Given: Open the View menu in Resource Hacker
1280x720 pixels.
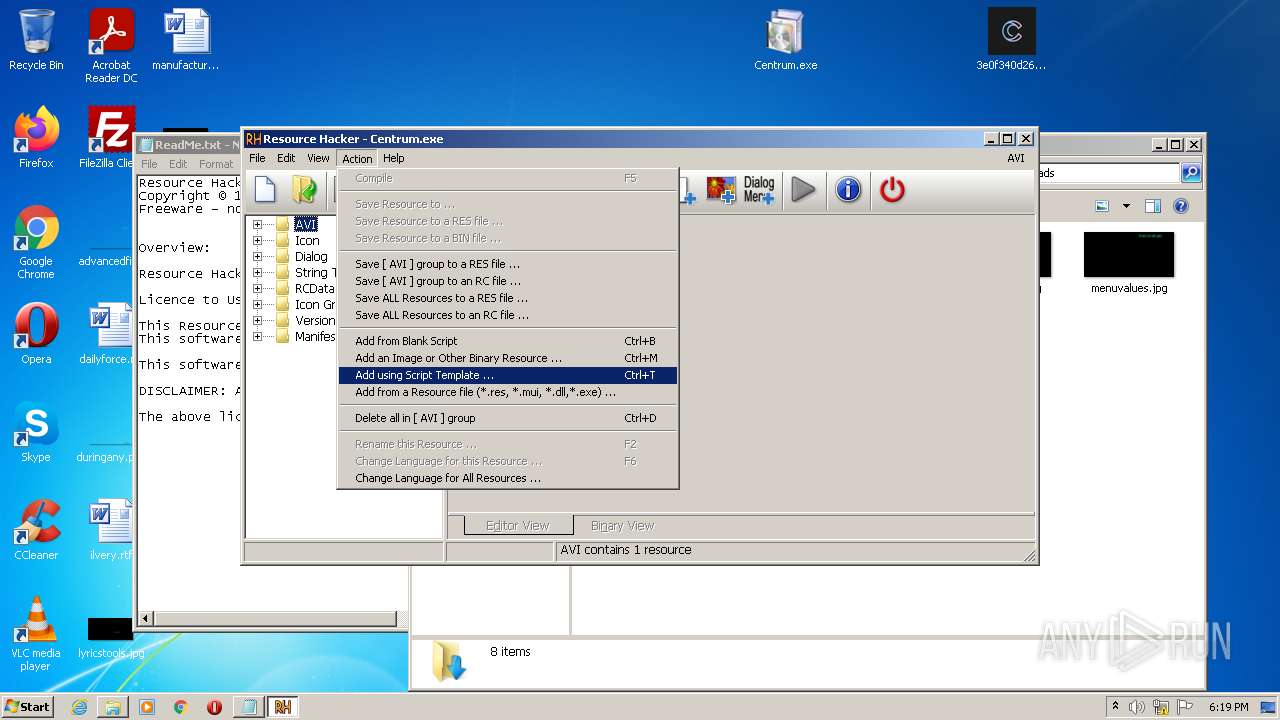Looking at the screenshot, I should click(x=318, y=158).
